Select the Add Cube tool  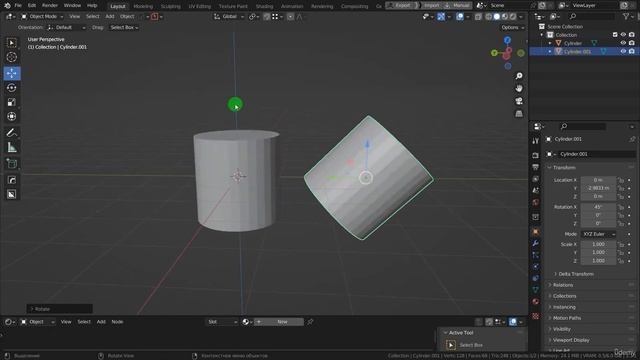tap(11, 164)
